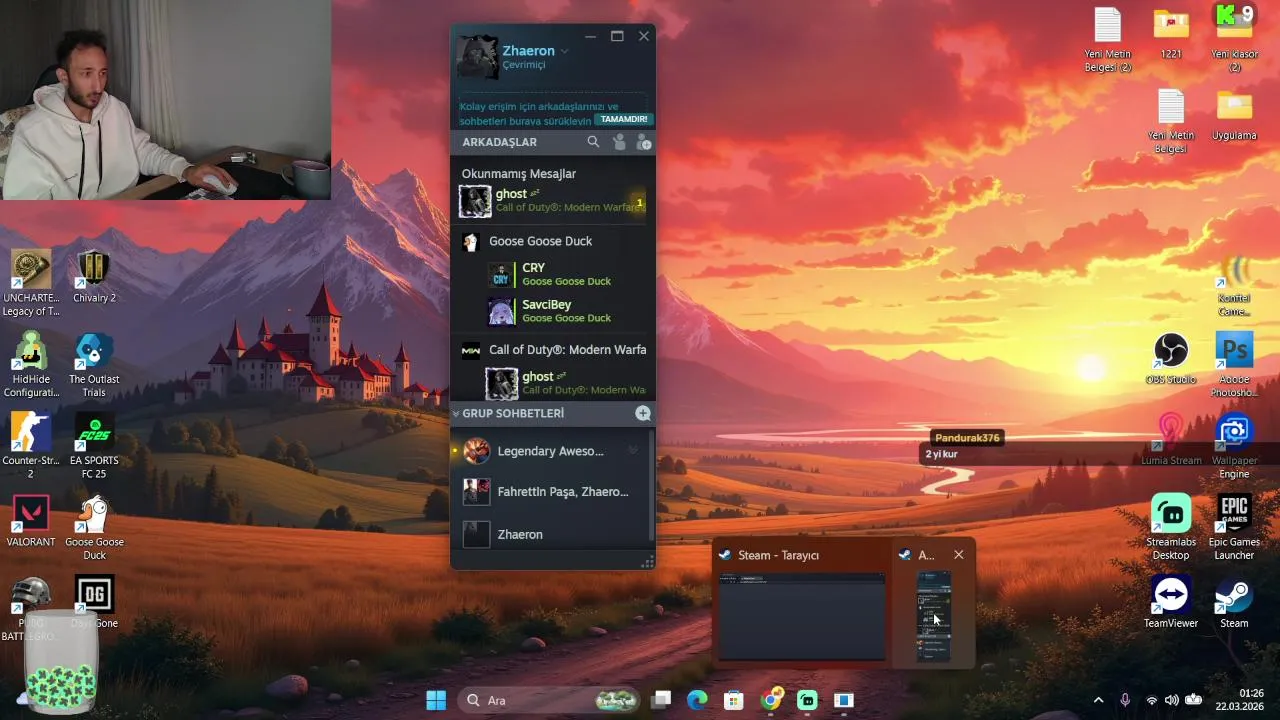Select the 1221 folder icon

coord(1171,34)
